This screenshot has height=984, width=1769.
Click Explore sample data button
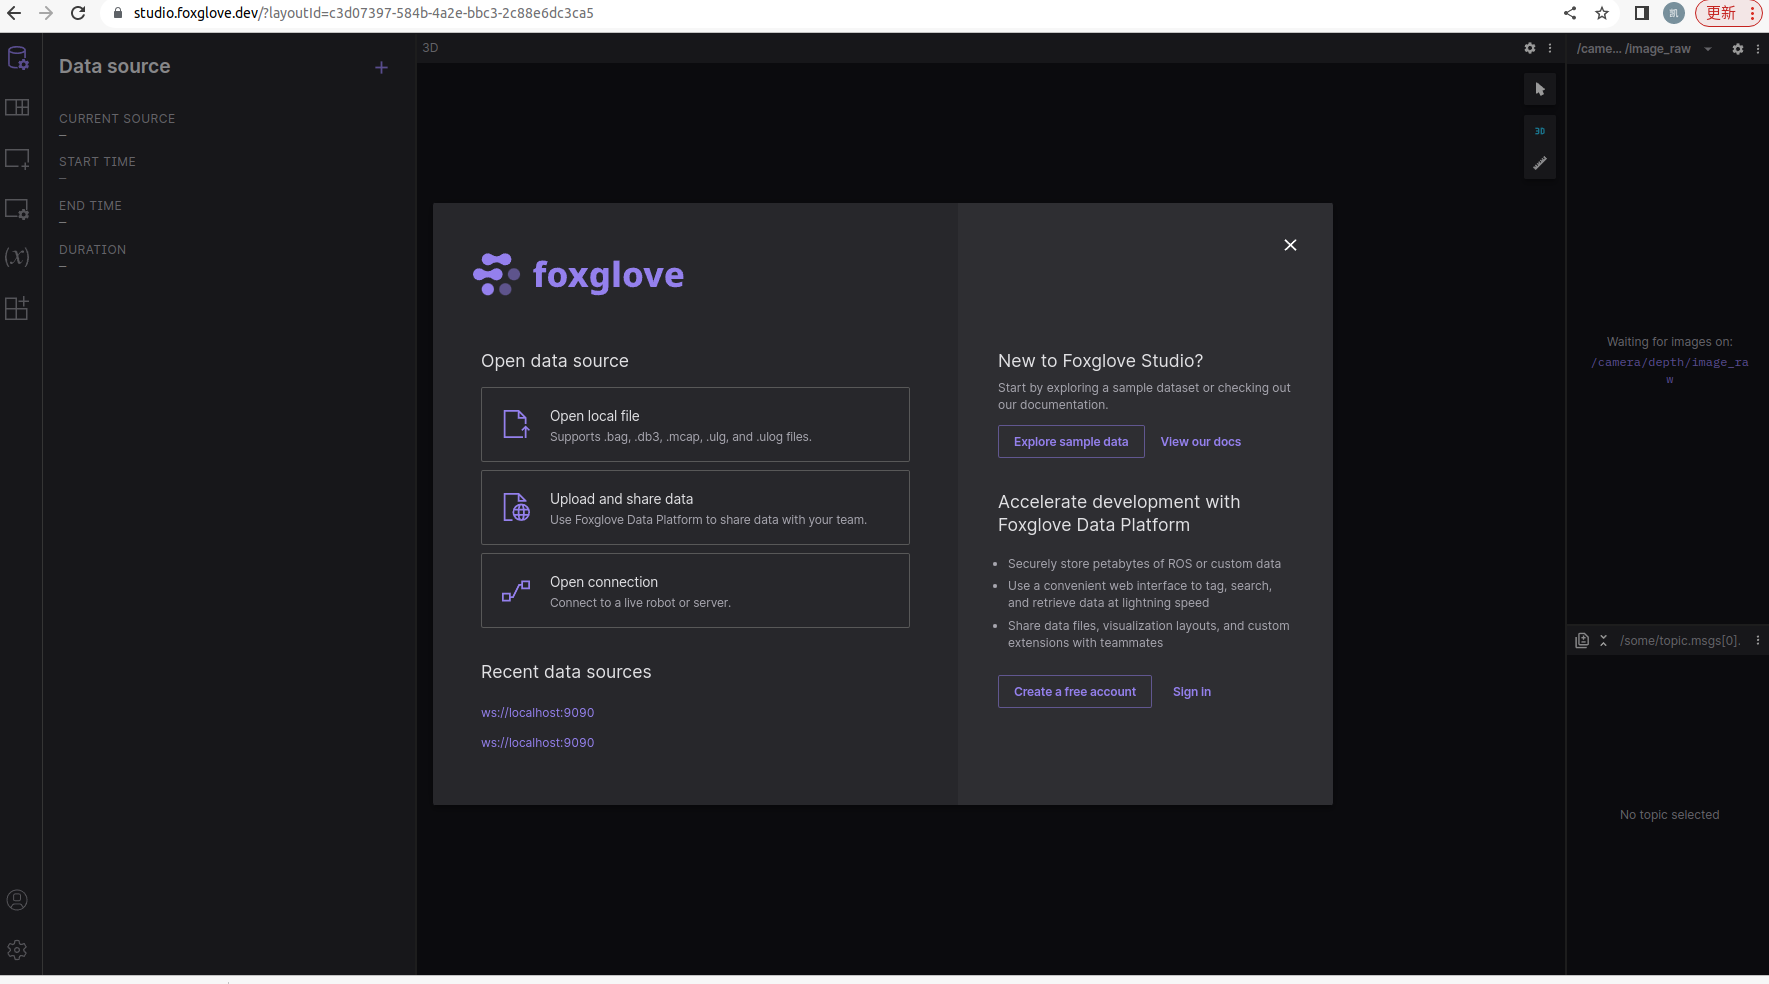point(1071,442)
